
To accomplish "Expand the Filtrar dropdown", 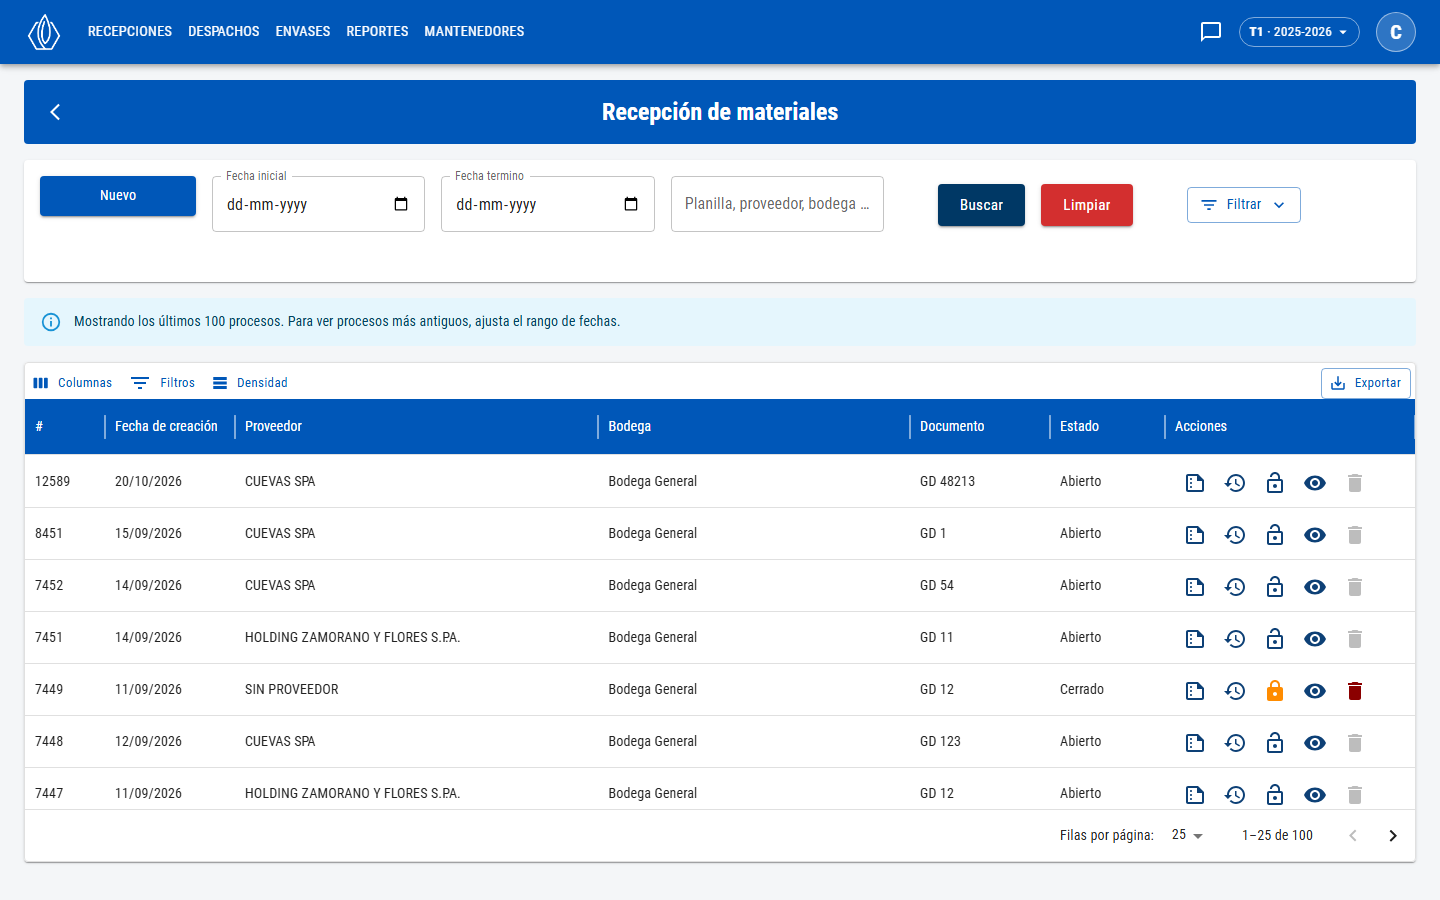I will coord(1244,205).
